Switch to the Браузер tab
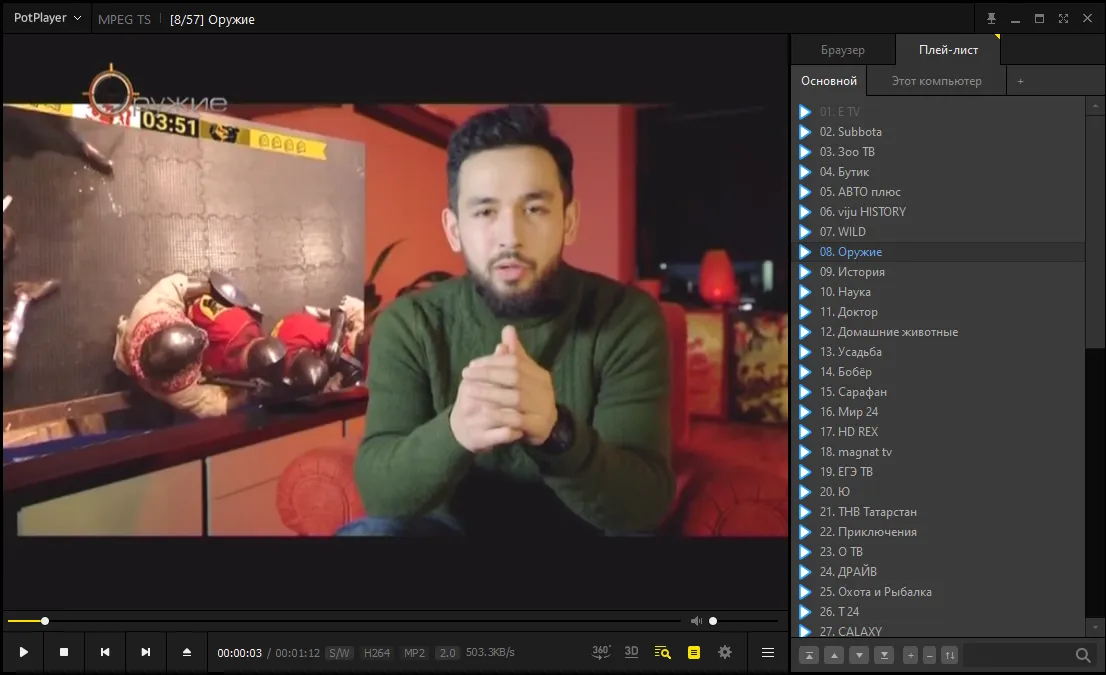 tap(842, 50)
